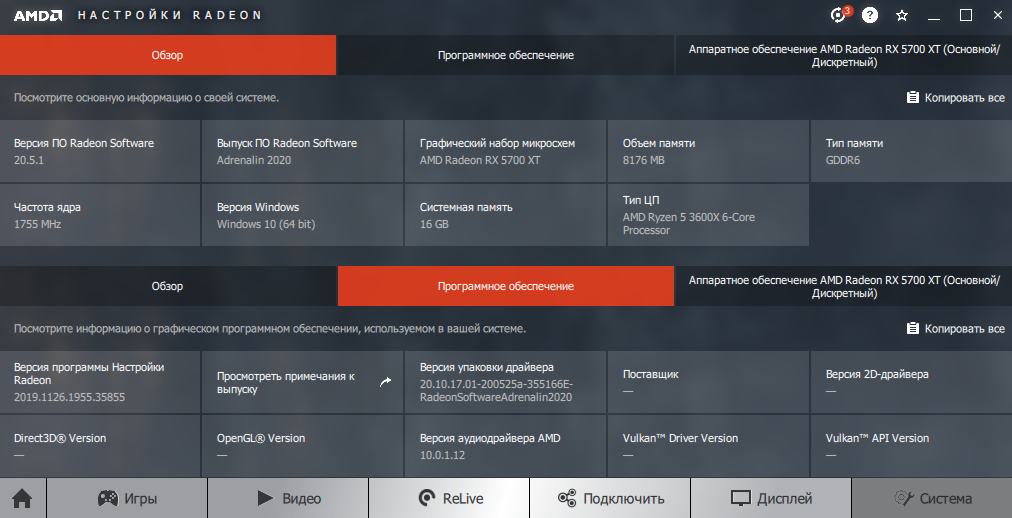1012x518 pixels.
Task: Click the Версия Windows tile
Action: tap(302, 215)
